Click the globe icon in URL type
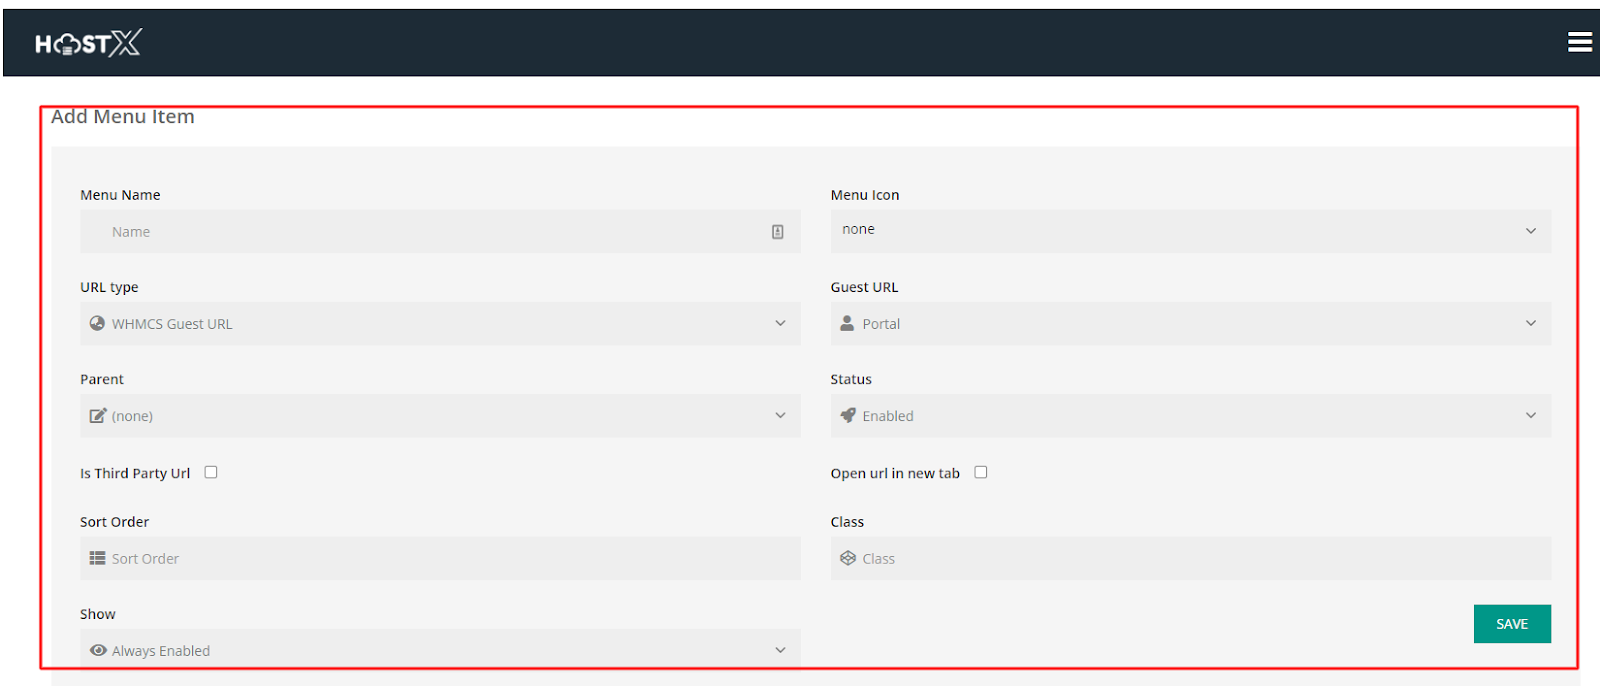 97,323
